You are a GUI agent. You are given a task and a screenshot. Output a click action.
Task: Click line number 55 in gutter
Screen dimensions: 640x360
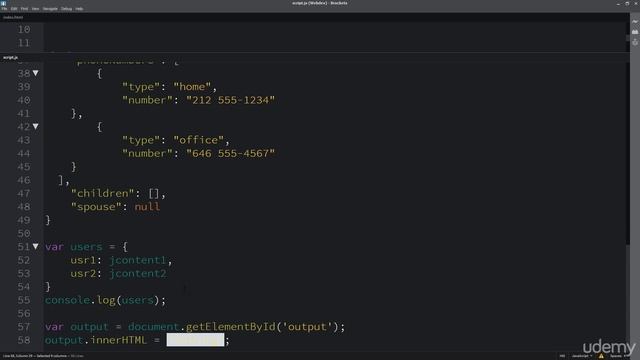tap(24, 300)
